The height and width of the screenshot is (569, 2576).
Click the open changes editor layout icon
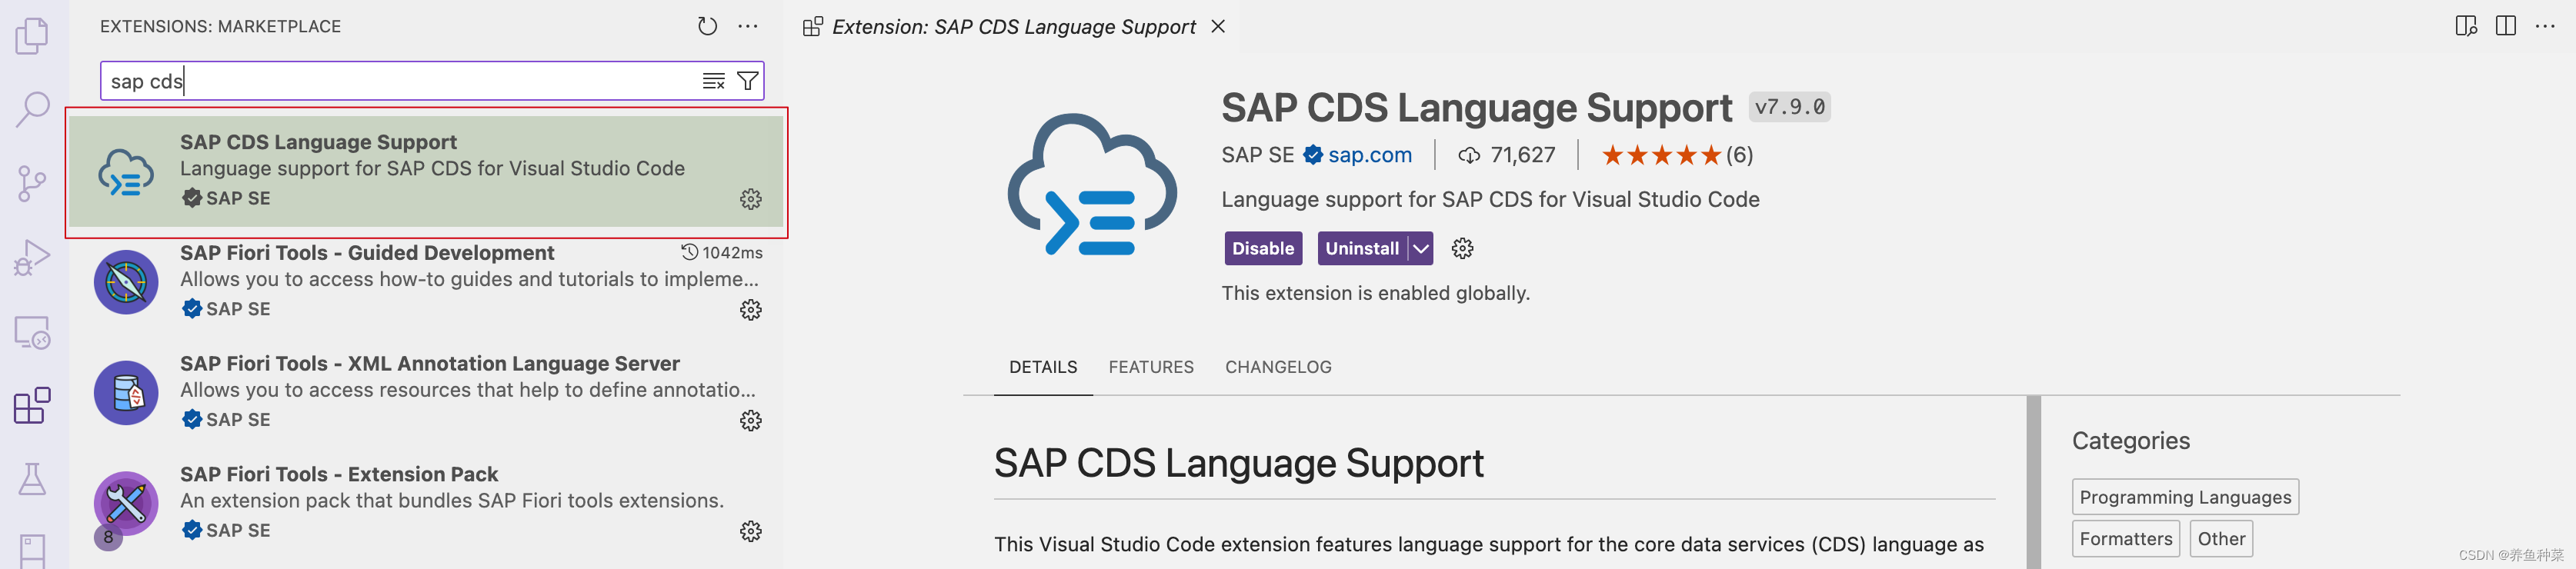coord(2466,26)
